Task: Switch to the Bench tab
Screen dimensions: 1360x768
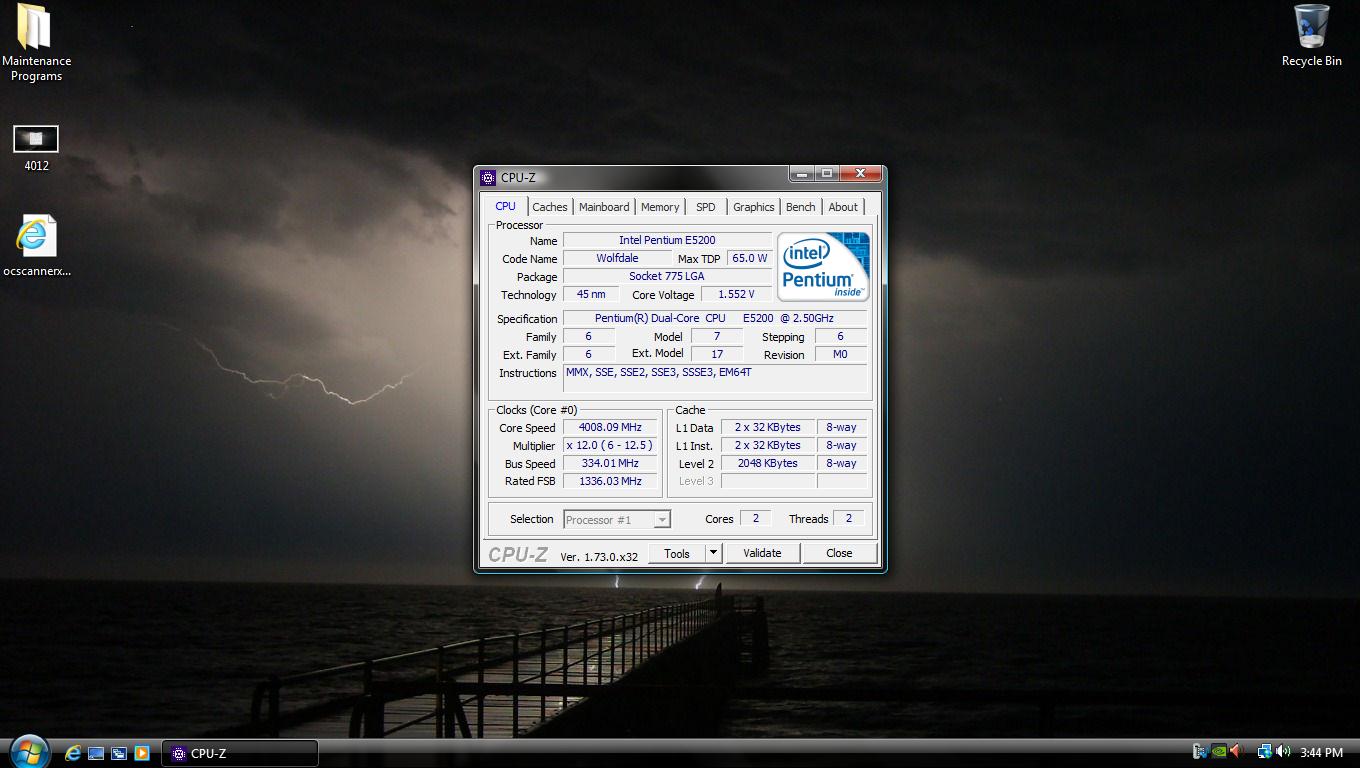Action: [801, 207]
